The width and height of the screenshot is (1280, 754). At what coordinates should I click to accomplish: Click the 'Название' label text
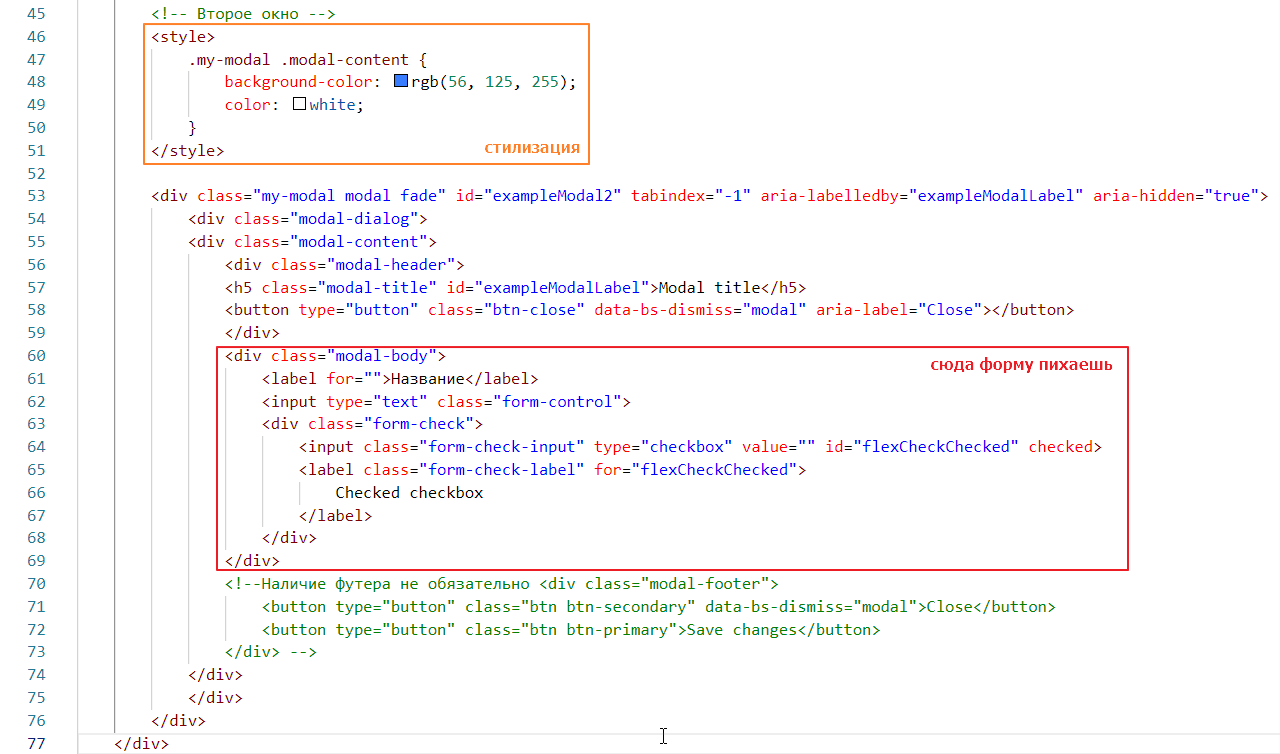(427, 379)
